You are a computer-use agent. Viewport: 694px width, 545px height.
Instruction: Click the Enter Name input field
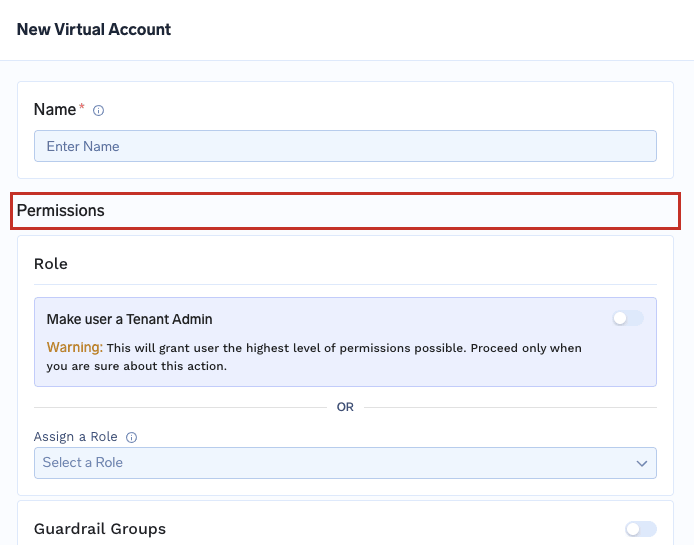(x=345, y=146)
